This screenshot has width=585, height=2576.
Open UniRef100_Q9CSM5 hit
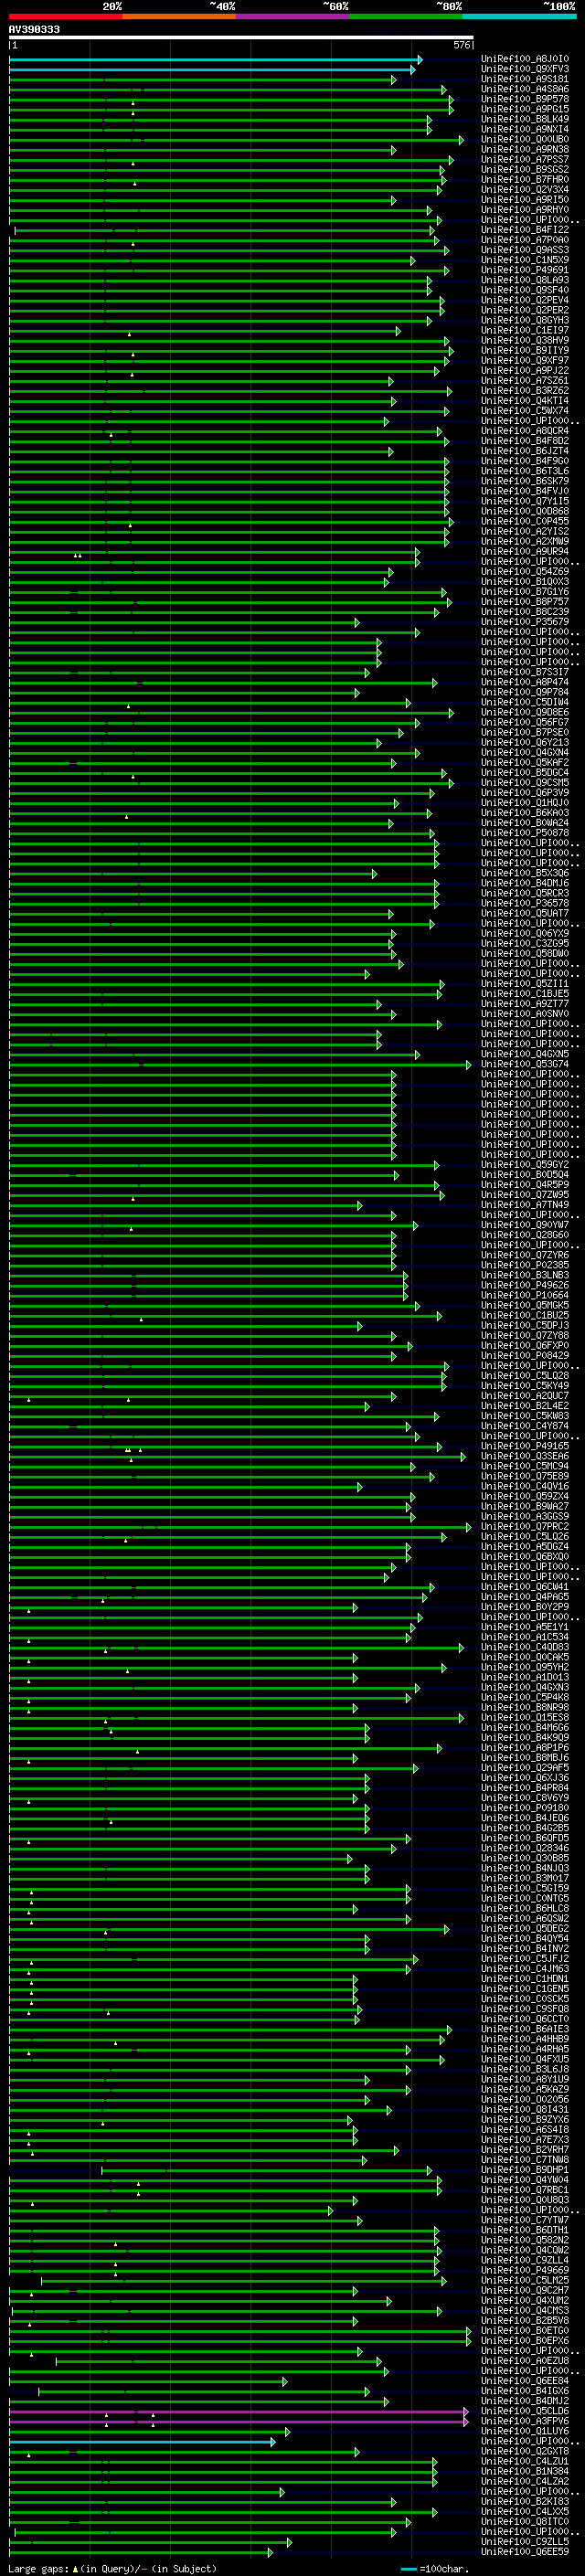click(525, 782)
